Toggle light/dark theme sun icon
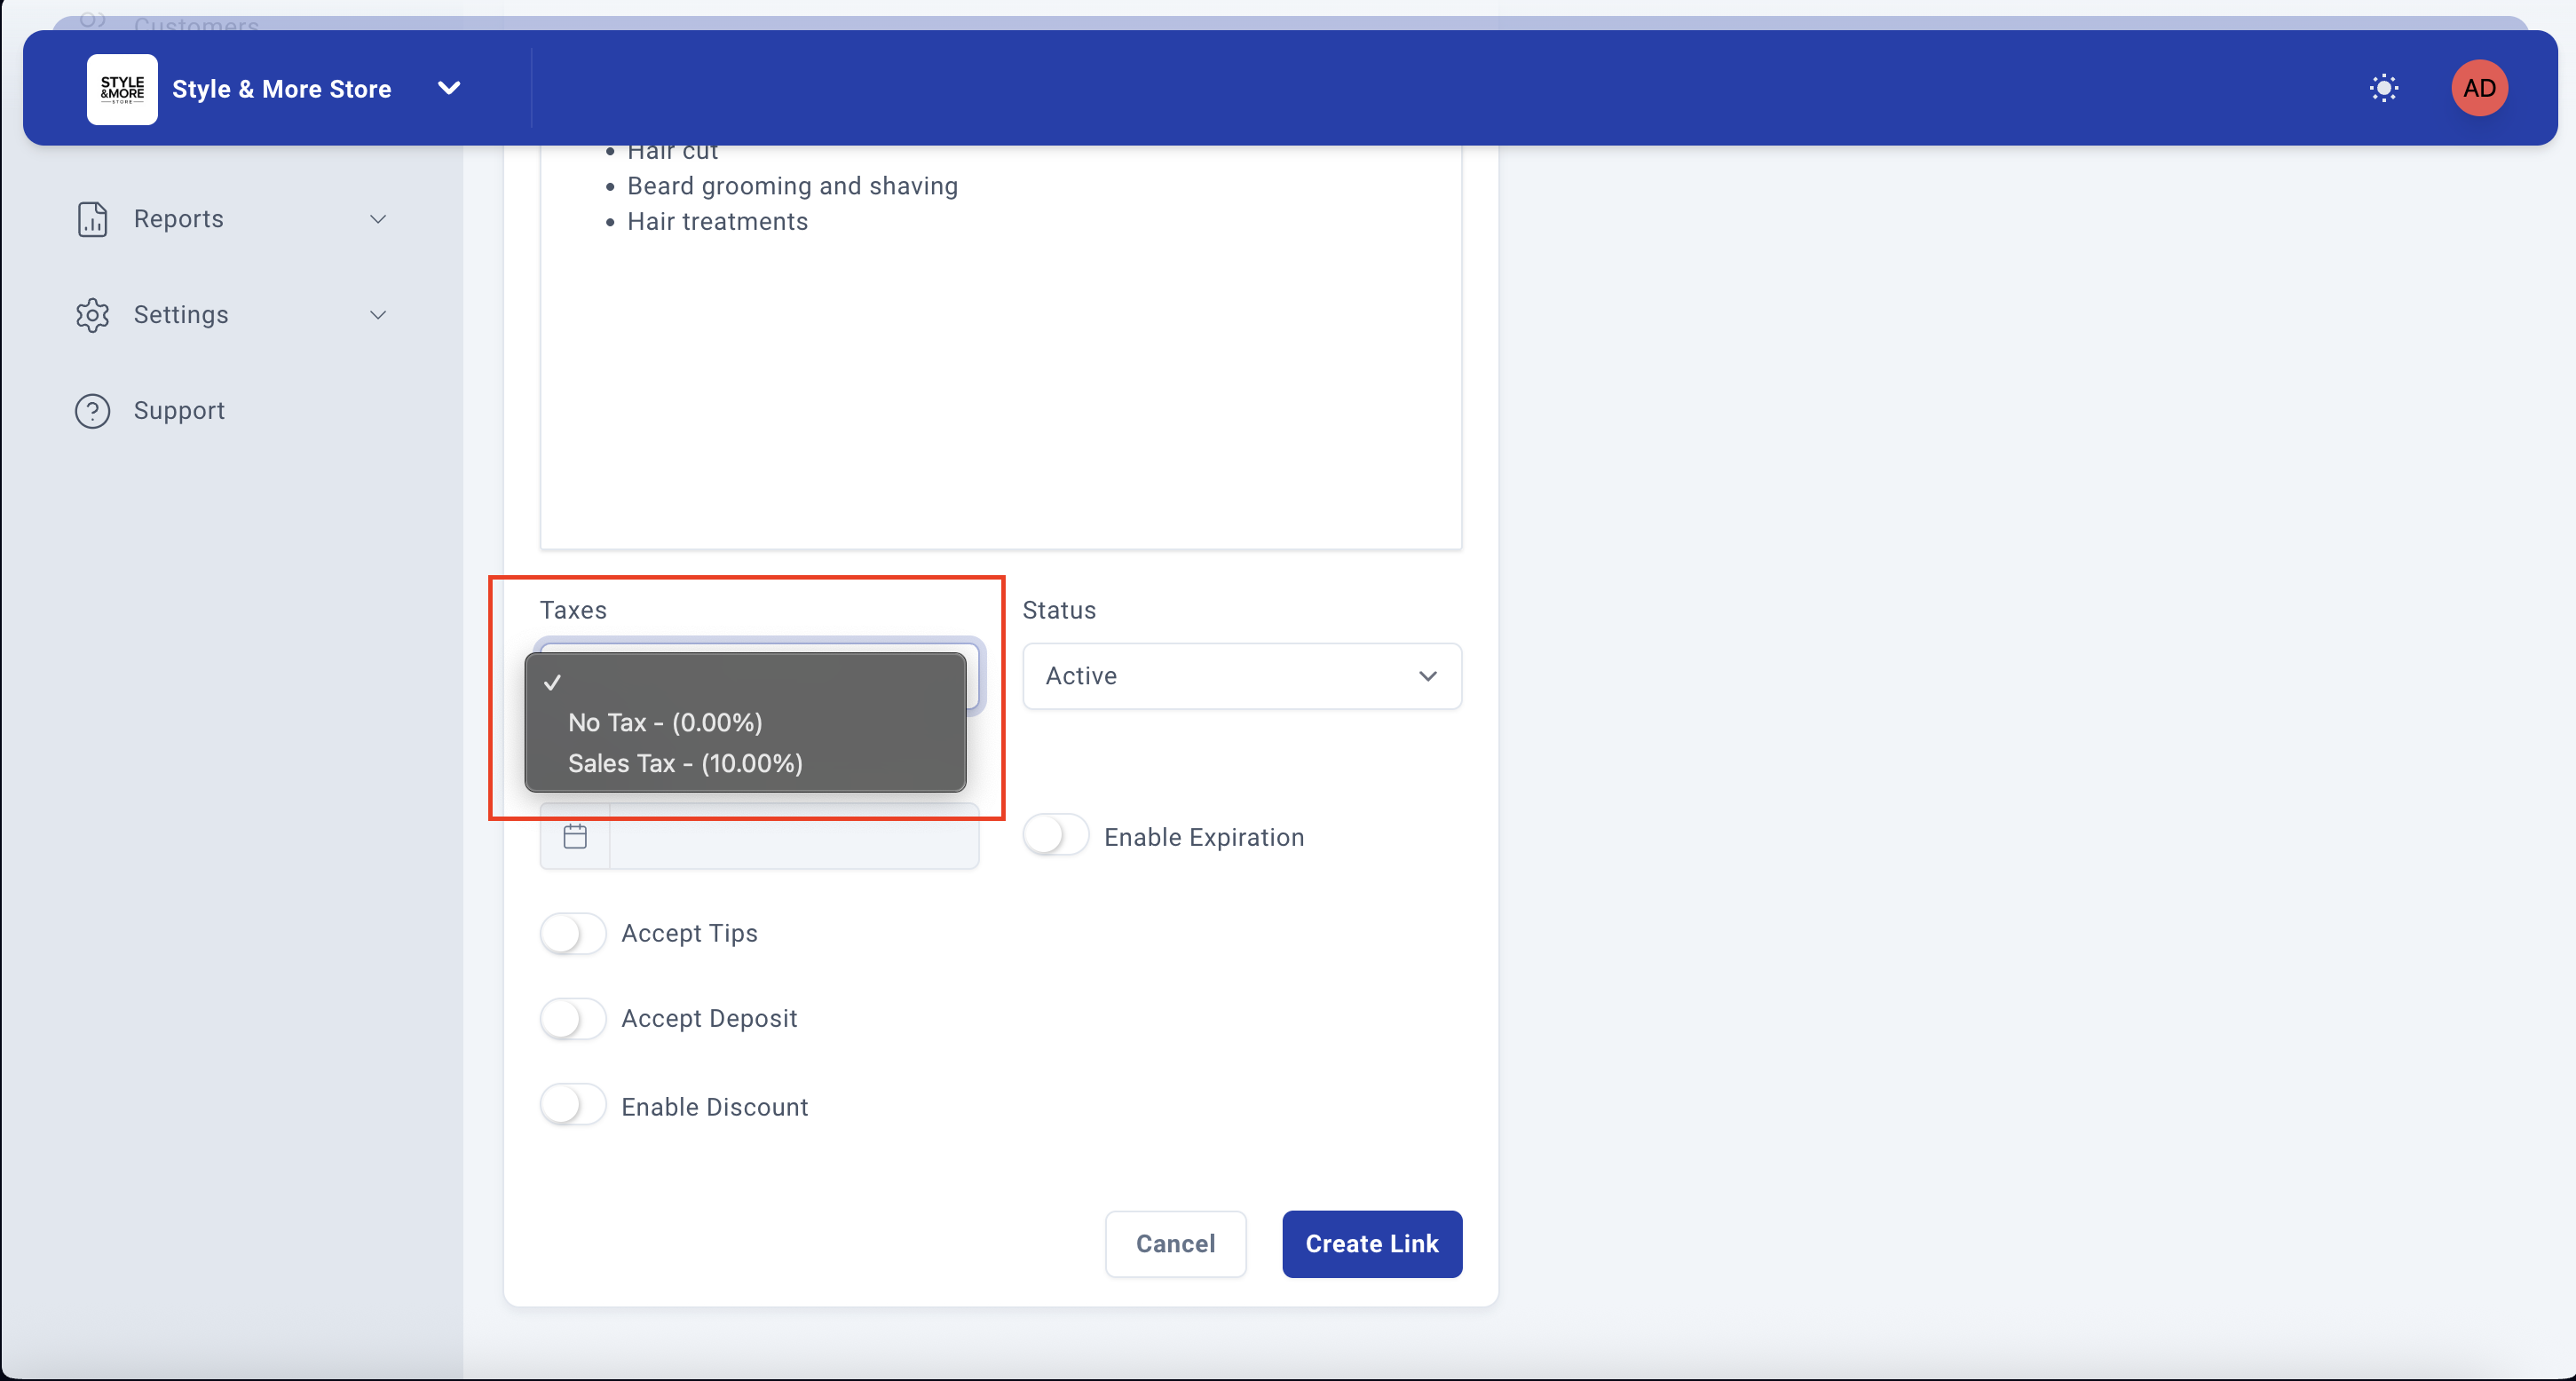 click(2383, 88)
